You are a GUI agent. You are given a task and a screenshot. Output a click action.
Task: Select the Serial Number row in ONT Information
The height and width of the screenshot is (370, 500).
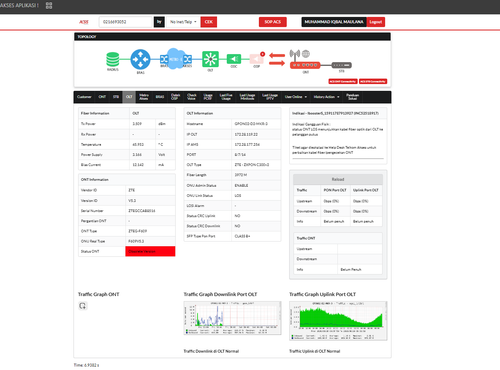coord(127,211)
